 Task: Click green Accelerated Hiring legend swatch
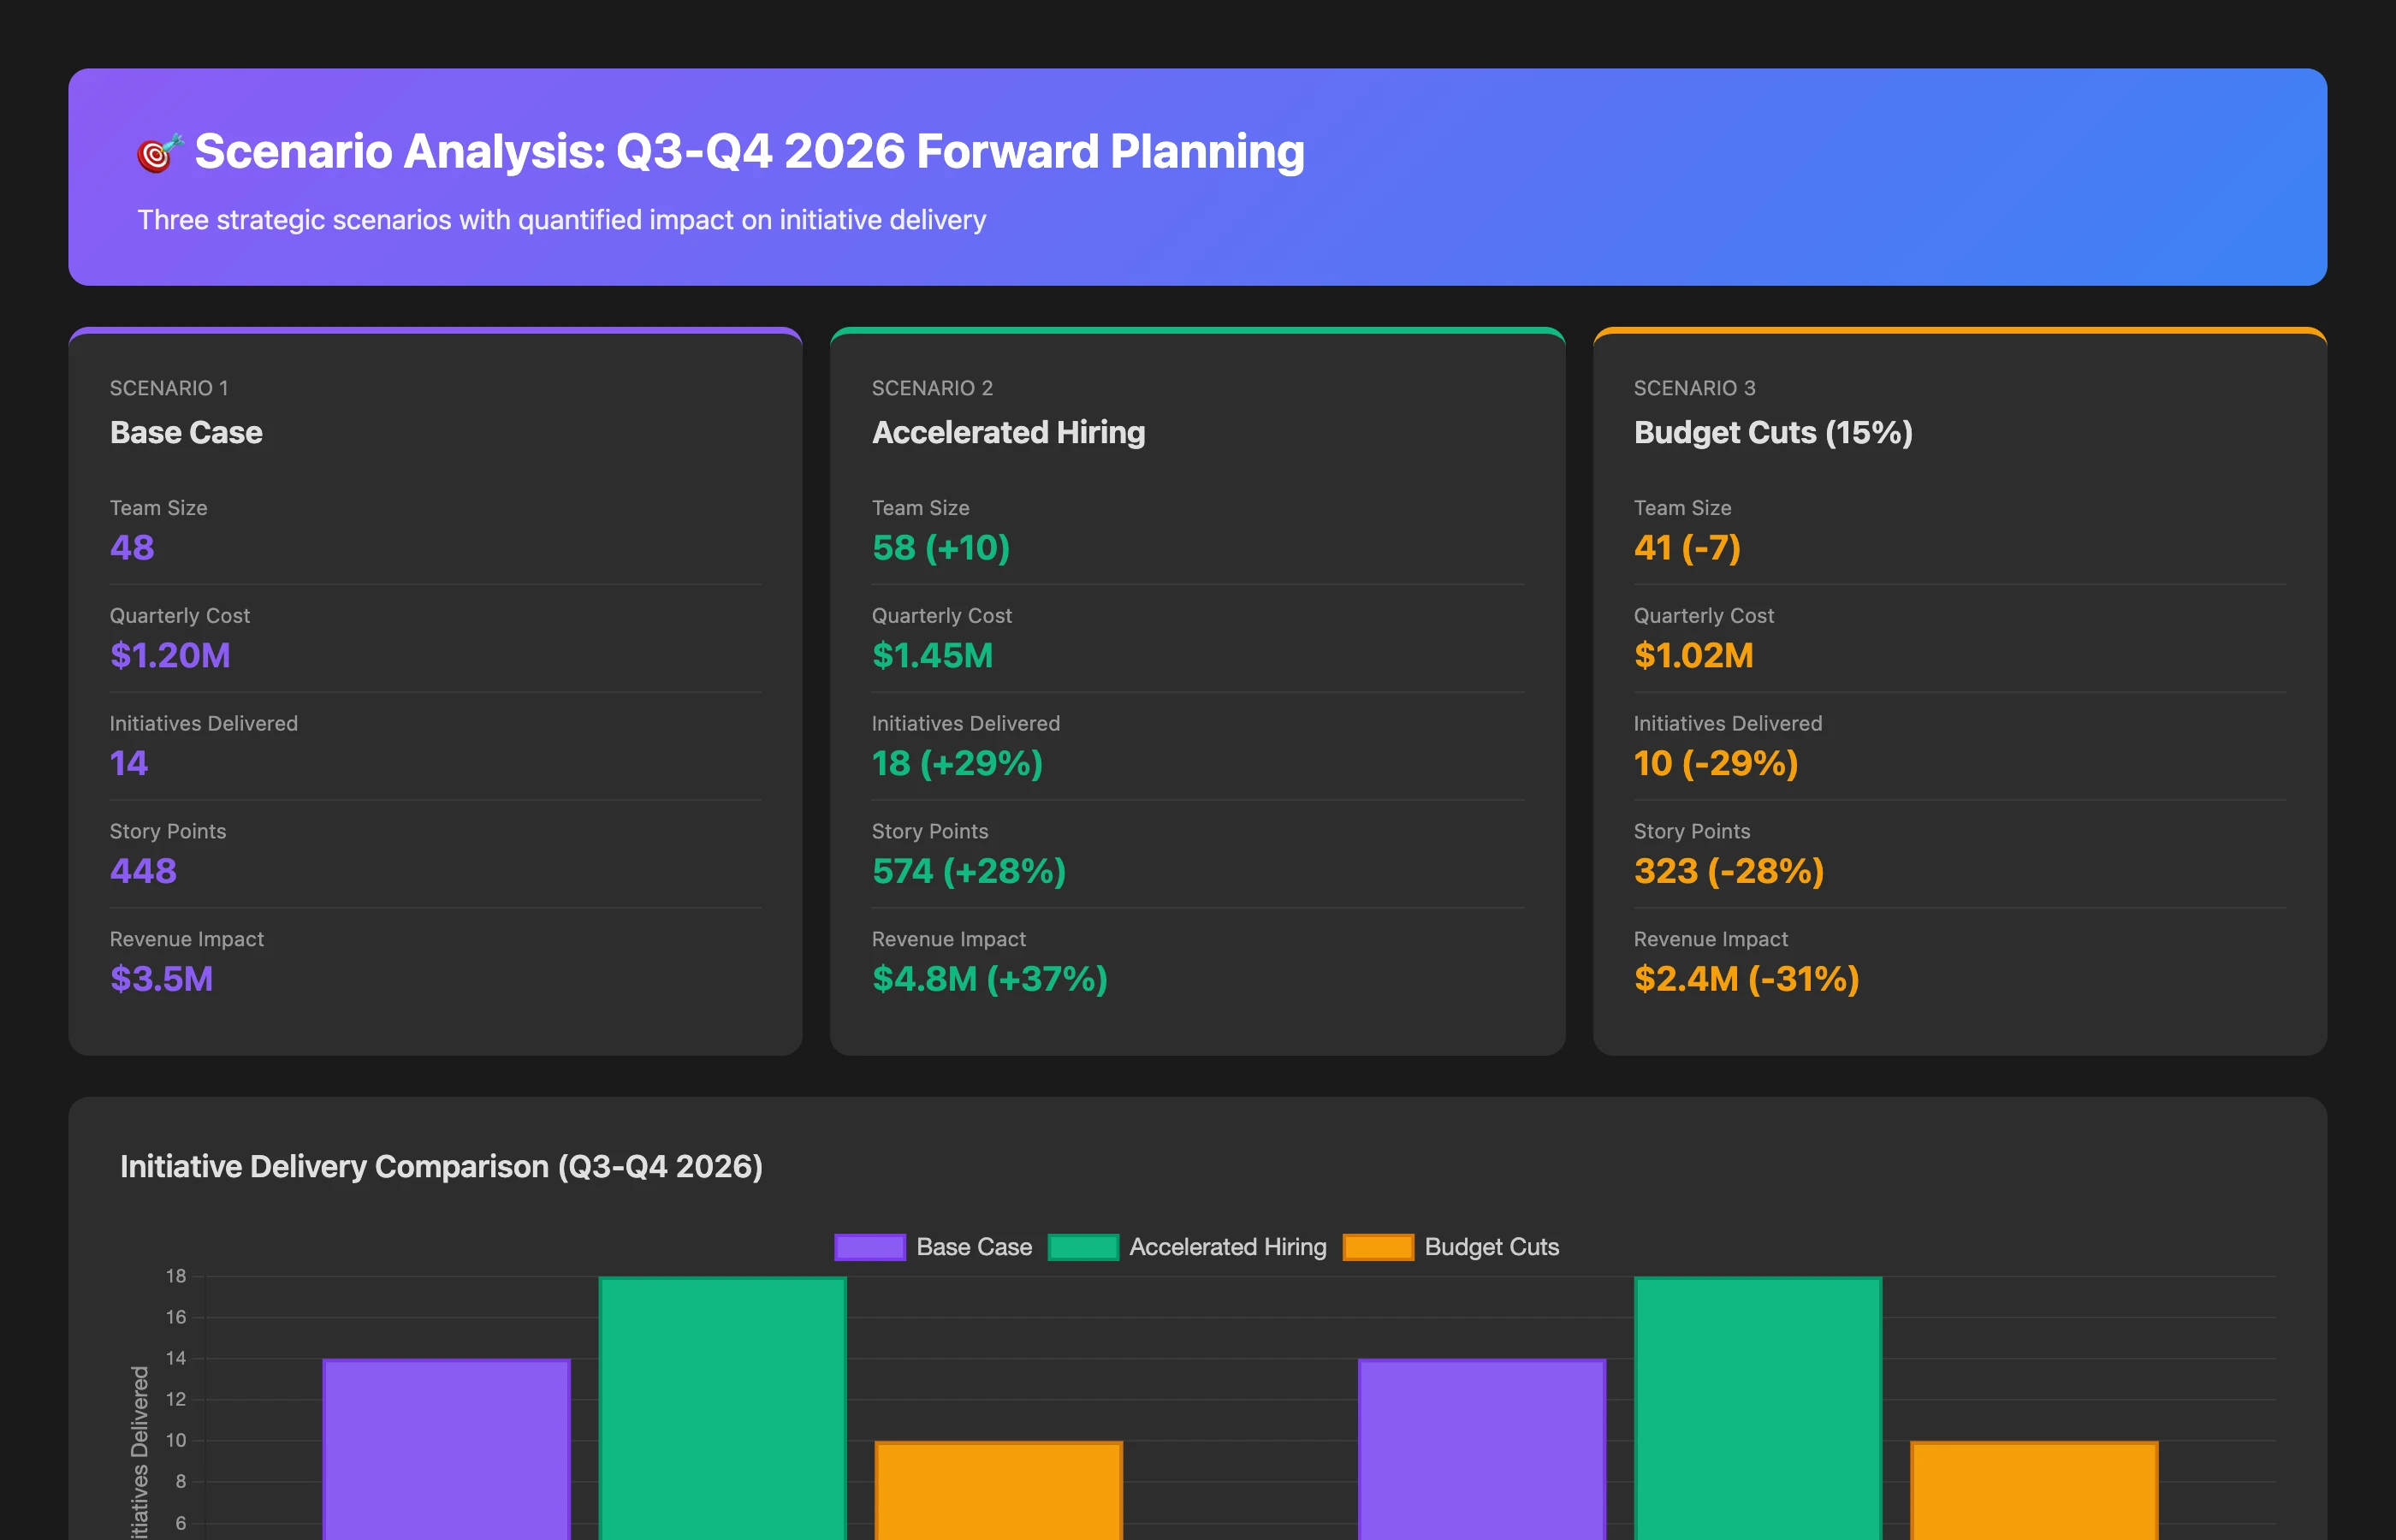(x=1083, y=1247)
